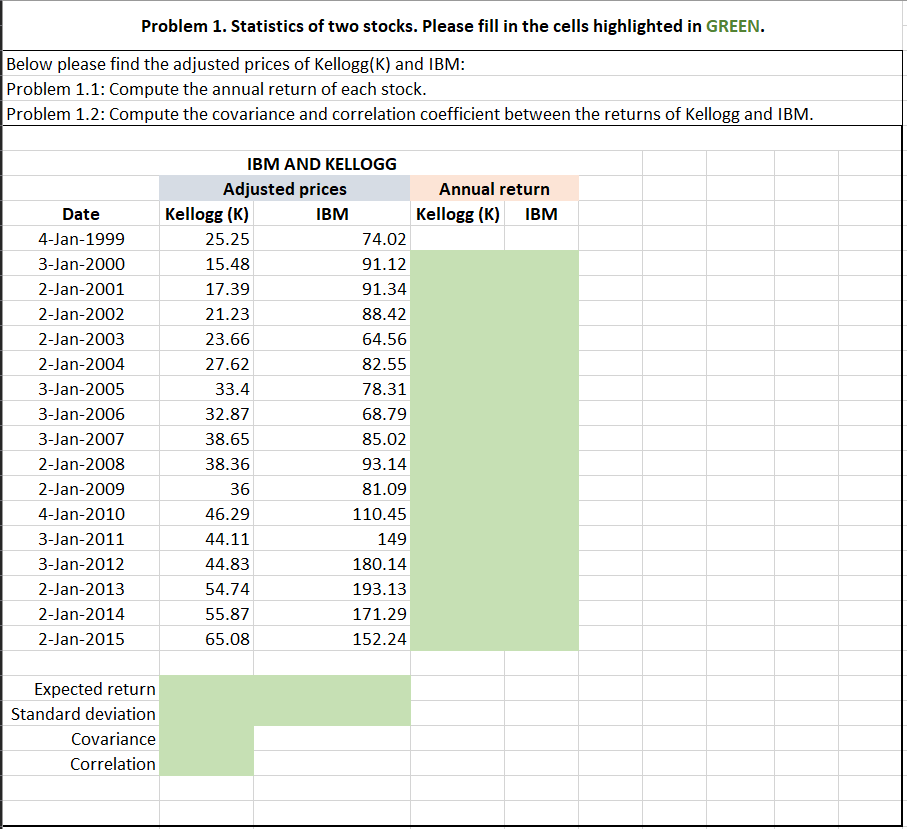Select green Kellogg Expected return cell
Viewport: 907px width, 829px height.
[207, 688]
